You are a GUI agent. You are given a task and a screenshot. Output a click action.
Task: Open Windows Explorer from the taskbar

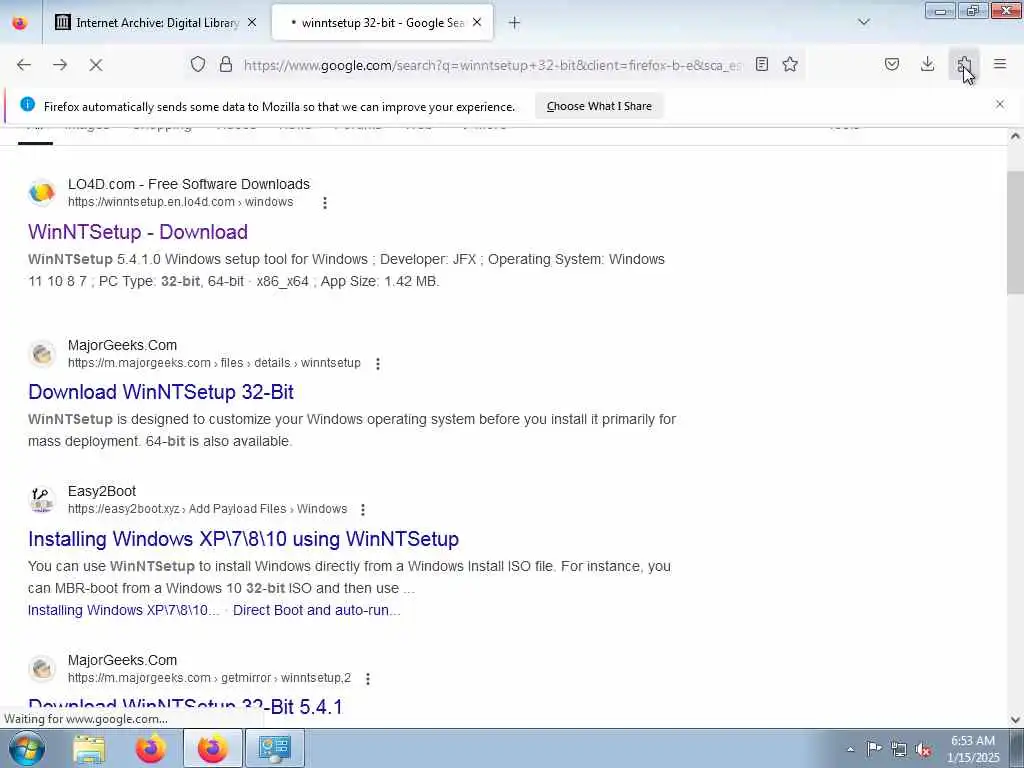pos(89,748)
